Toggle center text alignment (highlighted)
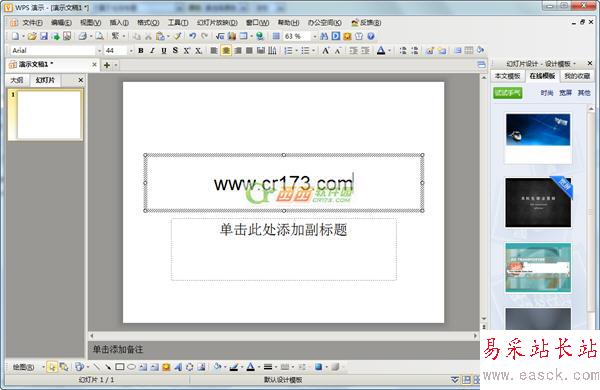Viewport: 600px width, 390px height. tap(226, 51)
